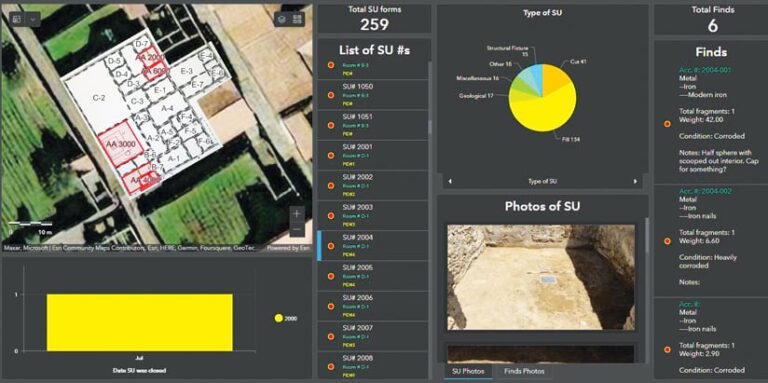Click the Geological 17 pie label
The height and width of the screenshot is (383, 768).
(x=476, y=96)
